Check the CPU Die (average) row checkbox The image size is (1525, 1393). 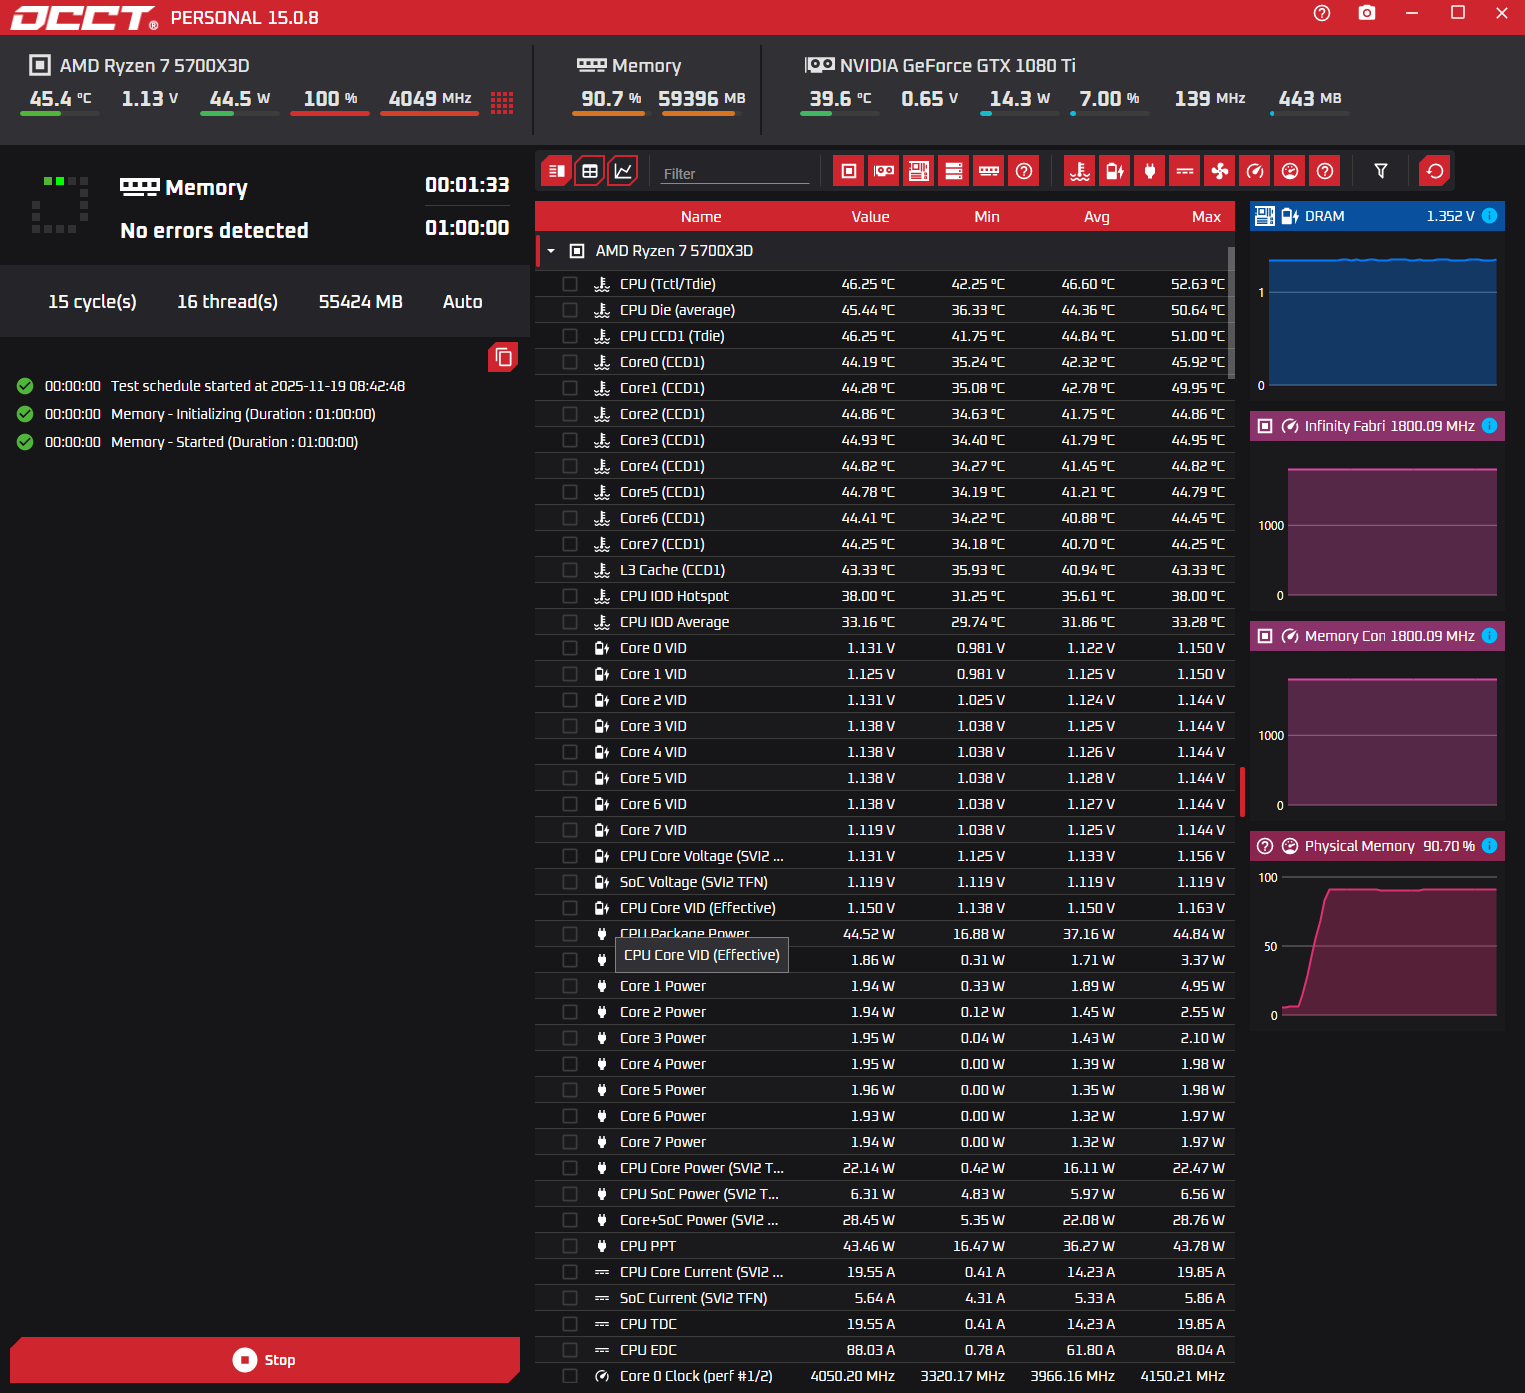click(570, 310)
